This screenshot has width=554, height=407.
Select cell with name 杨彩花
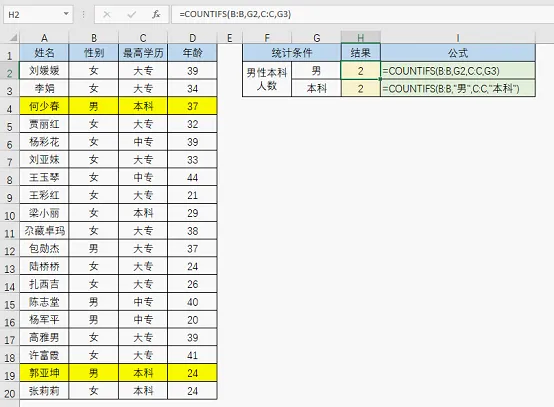(x=44, y=142)
